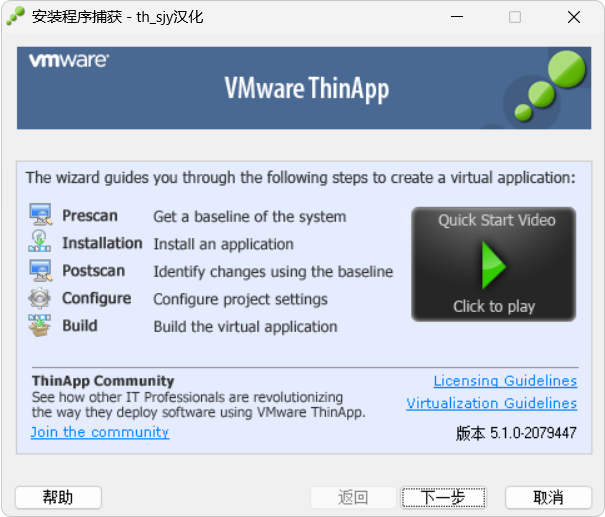Viewport: 605px width, 517px height.
Task: Click 'Configure project settings' text
Action: [x=240, y=299]
